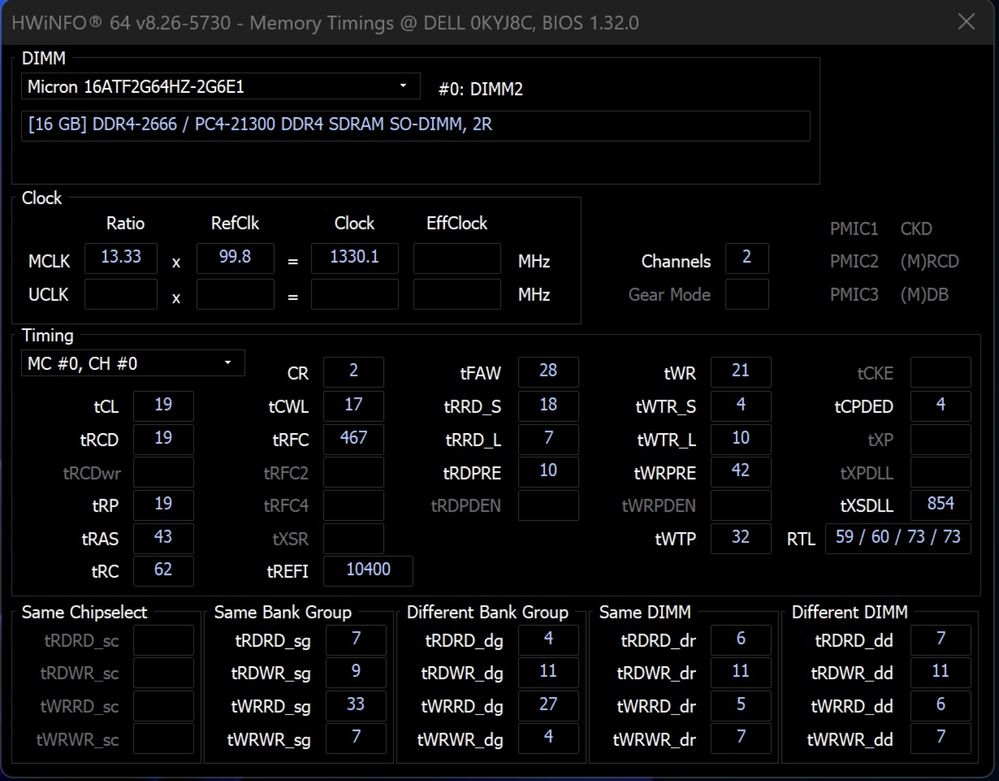Click the empty tRDRD_sc field
The height and width of the screenshot is (781, 999).
pos(163,640)
